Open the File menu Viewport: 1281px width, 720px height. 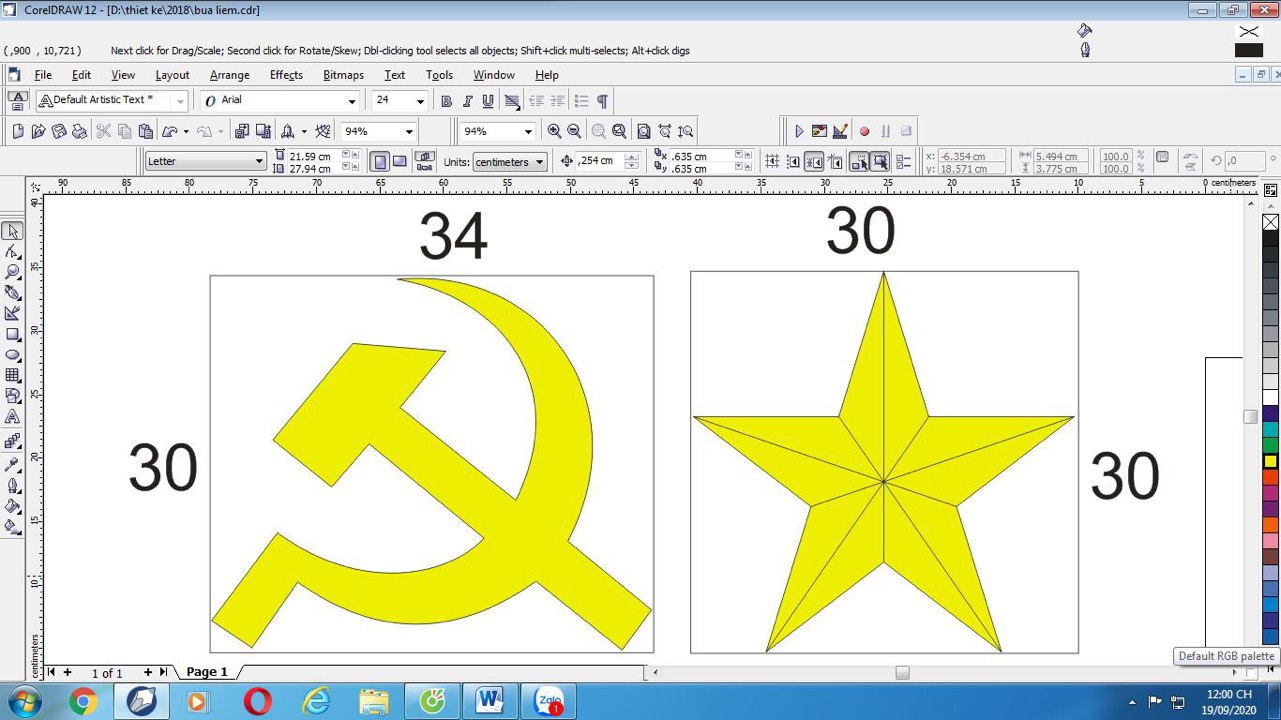(43, 75)
